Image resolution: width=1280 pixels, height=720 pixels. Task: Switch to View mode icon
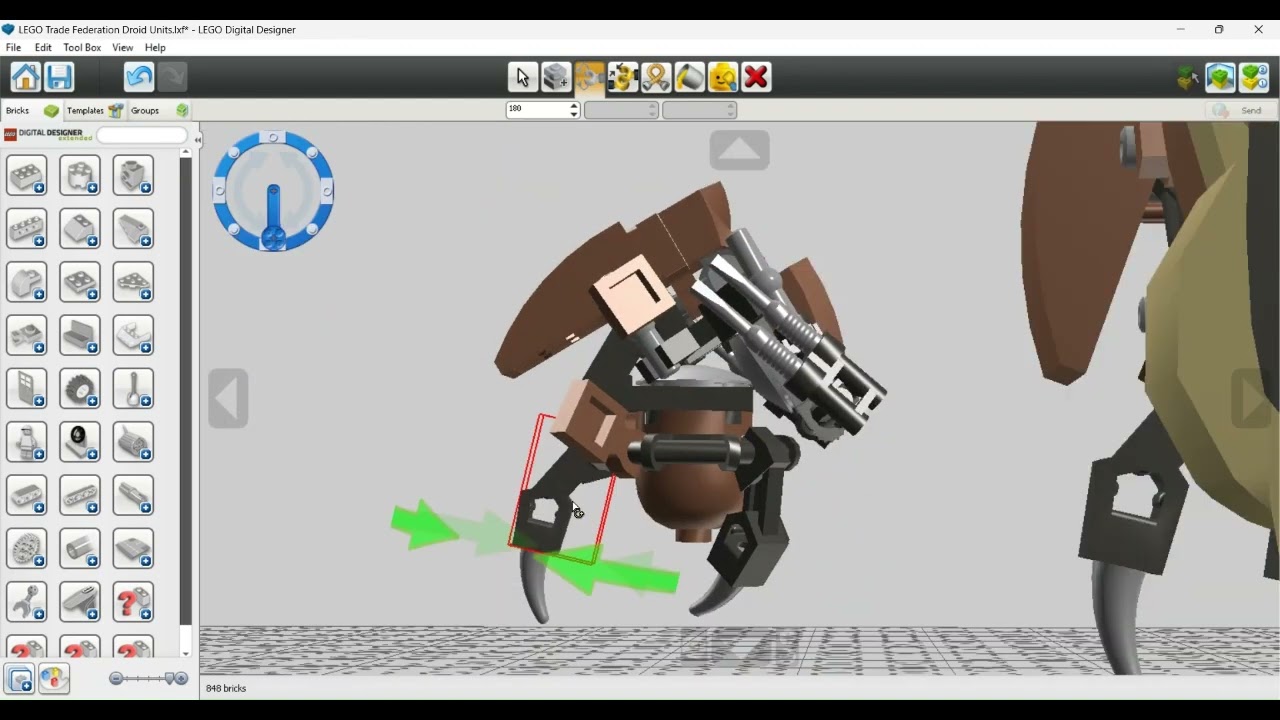(1220, 77)
